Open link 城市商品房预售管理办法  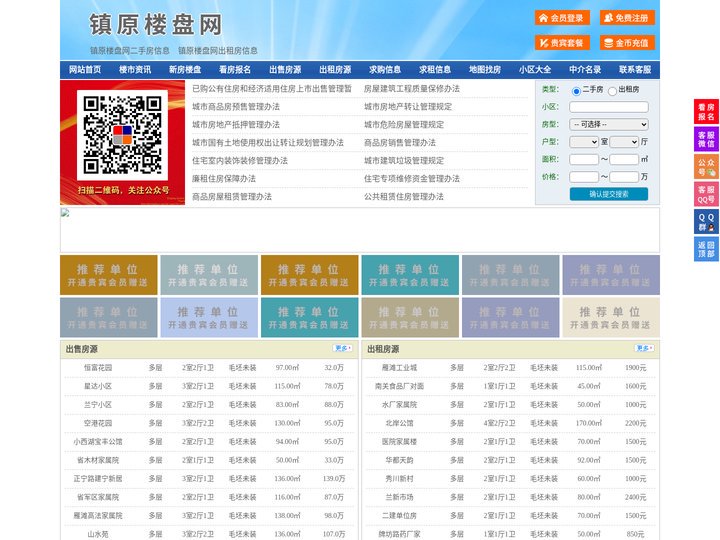(236, 107)
